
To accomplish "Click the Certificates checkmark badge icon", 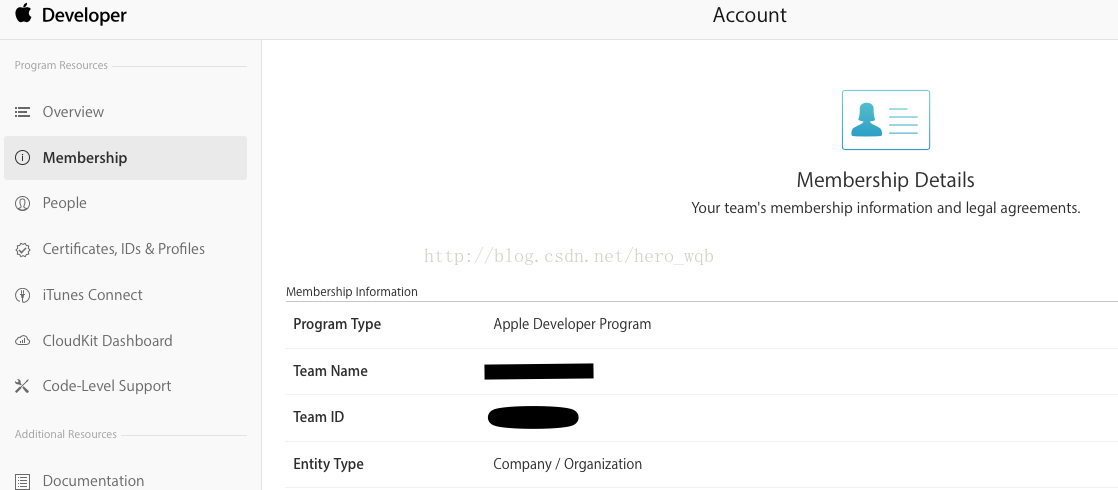I will point(23,250).
